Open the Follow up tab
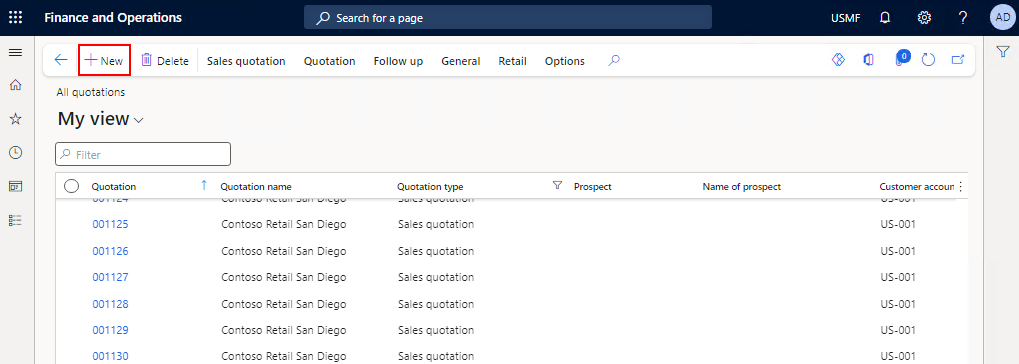1019x364 pixels. point(398,61)
